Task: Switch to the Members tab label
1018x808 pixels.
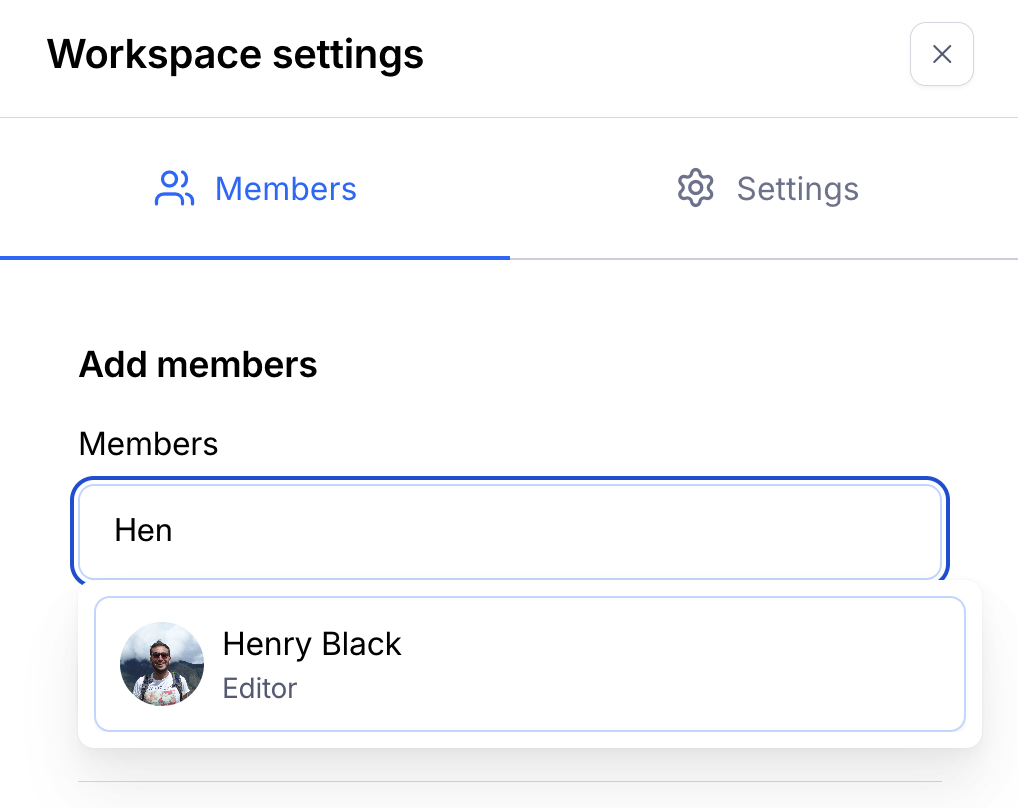Action: pos(286,189)
